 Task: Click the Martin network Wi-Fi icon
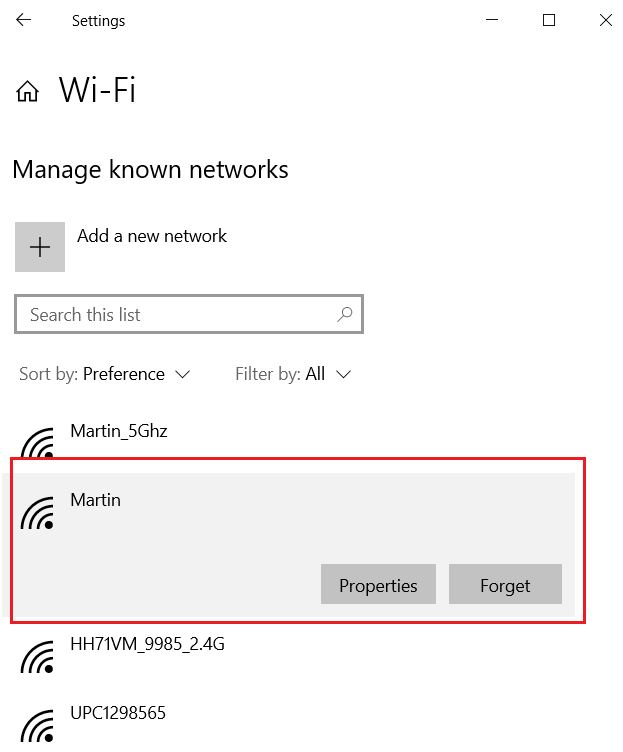[37, 513]
